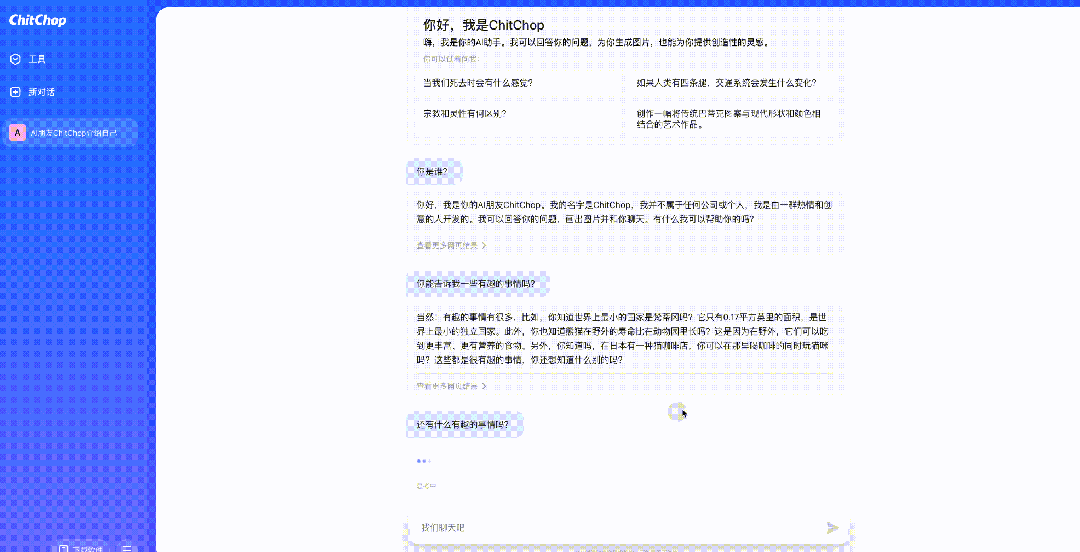Click the download app icon in sidebar footer
1080x552 pixels.
point(64,548)
